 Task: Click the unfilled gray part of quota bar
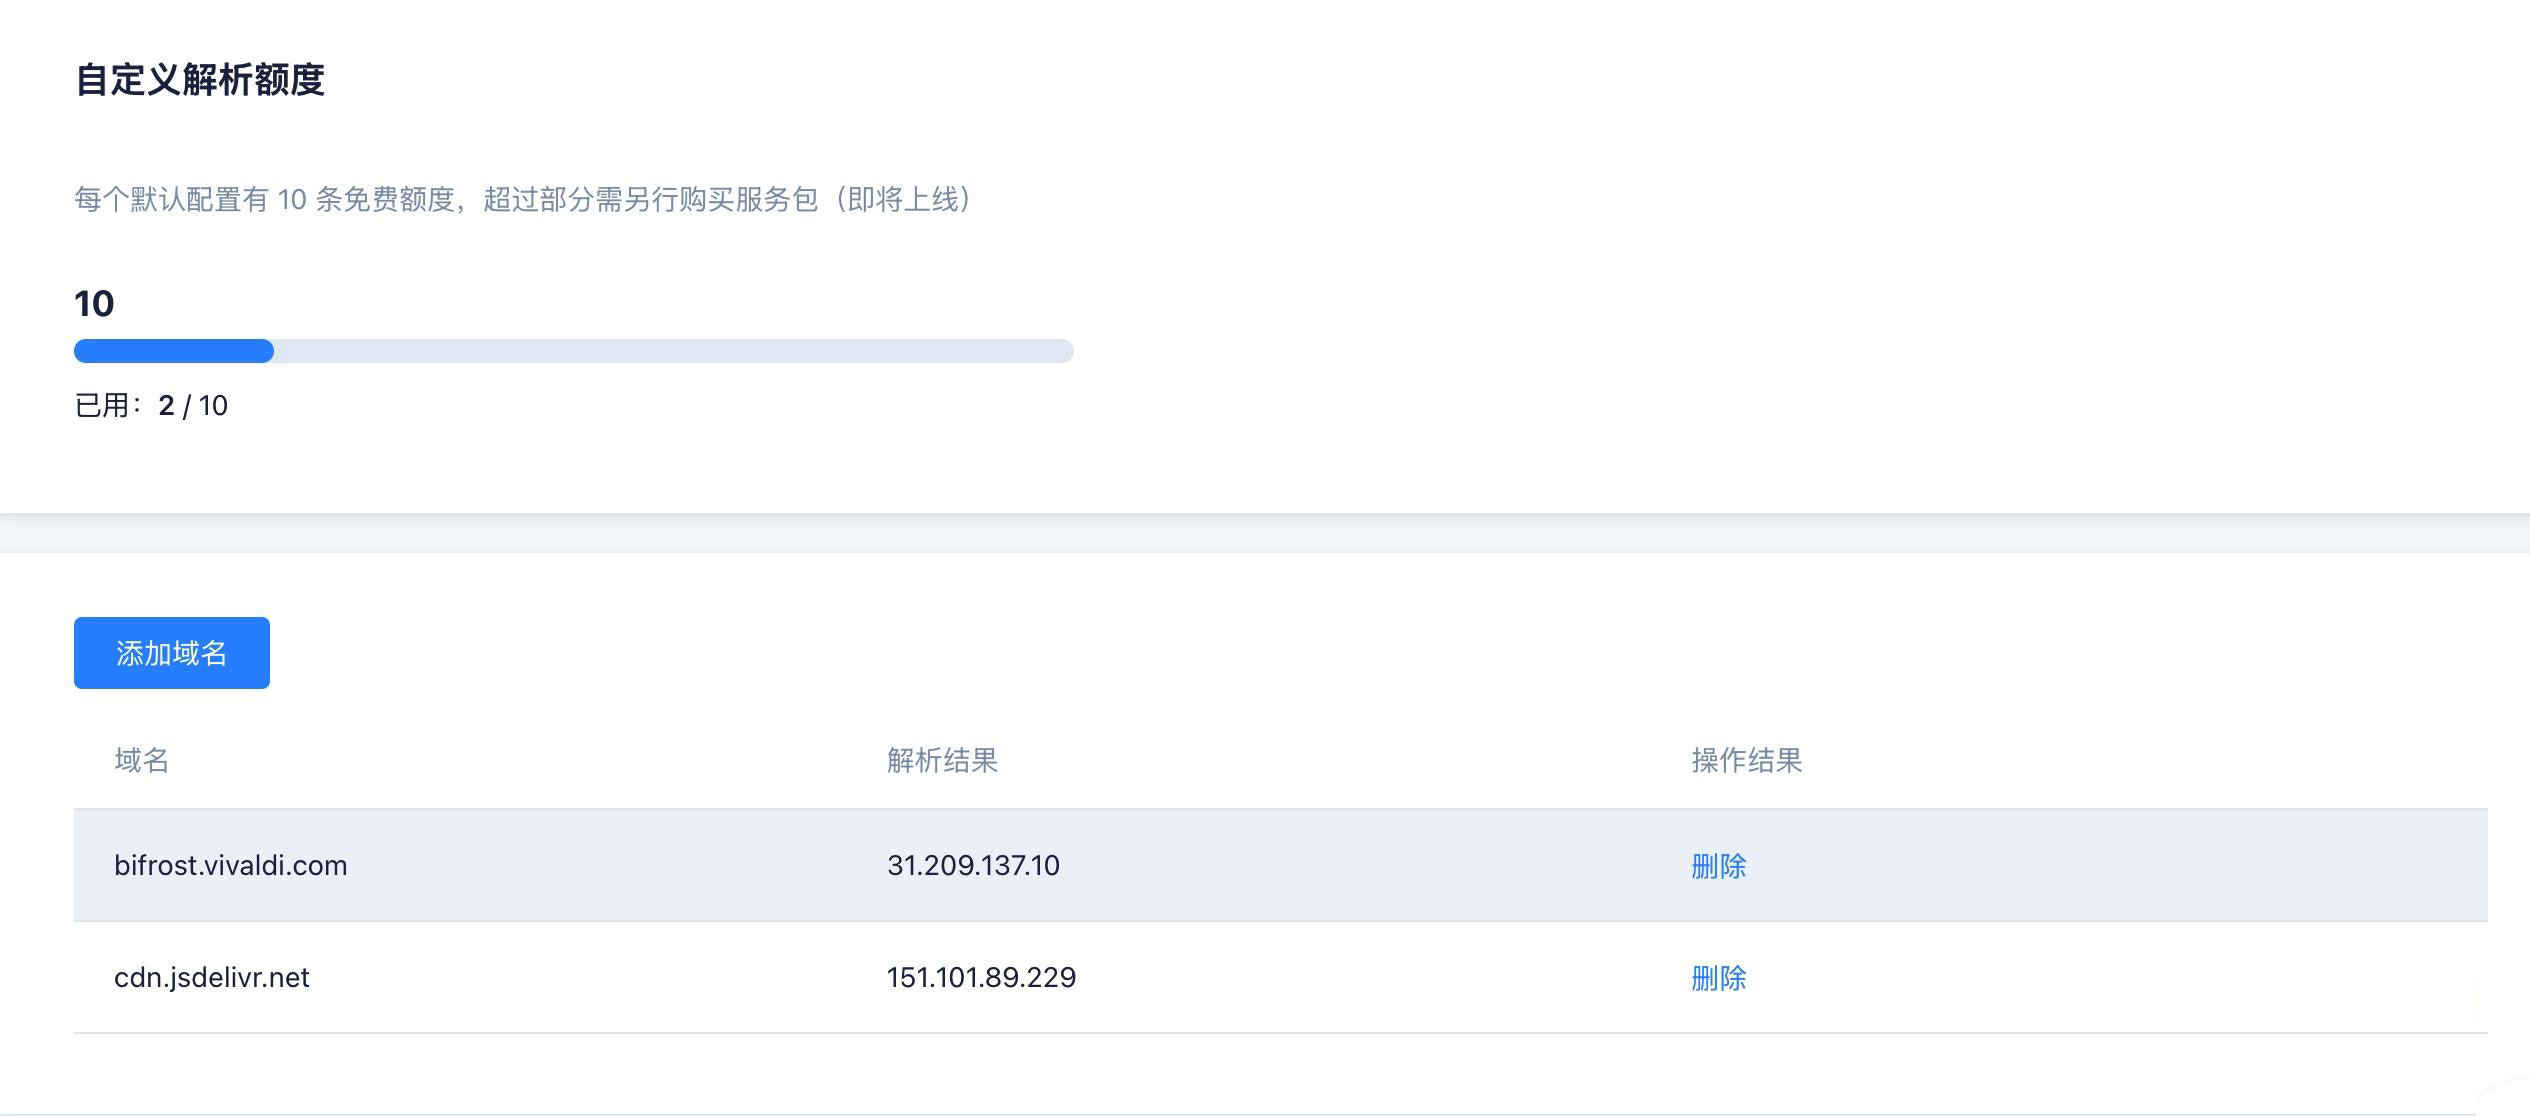pos(672,351)
